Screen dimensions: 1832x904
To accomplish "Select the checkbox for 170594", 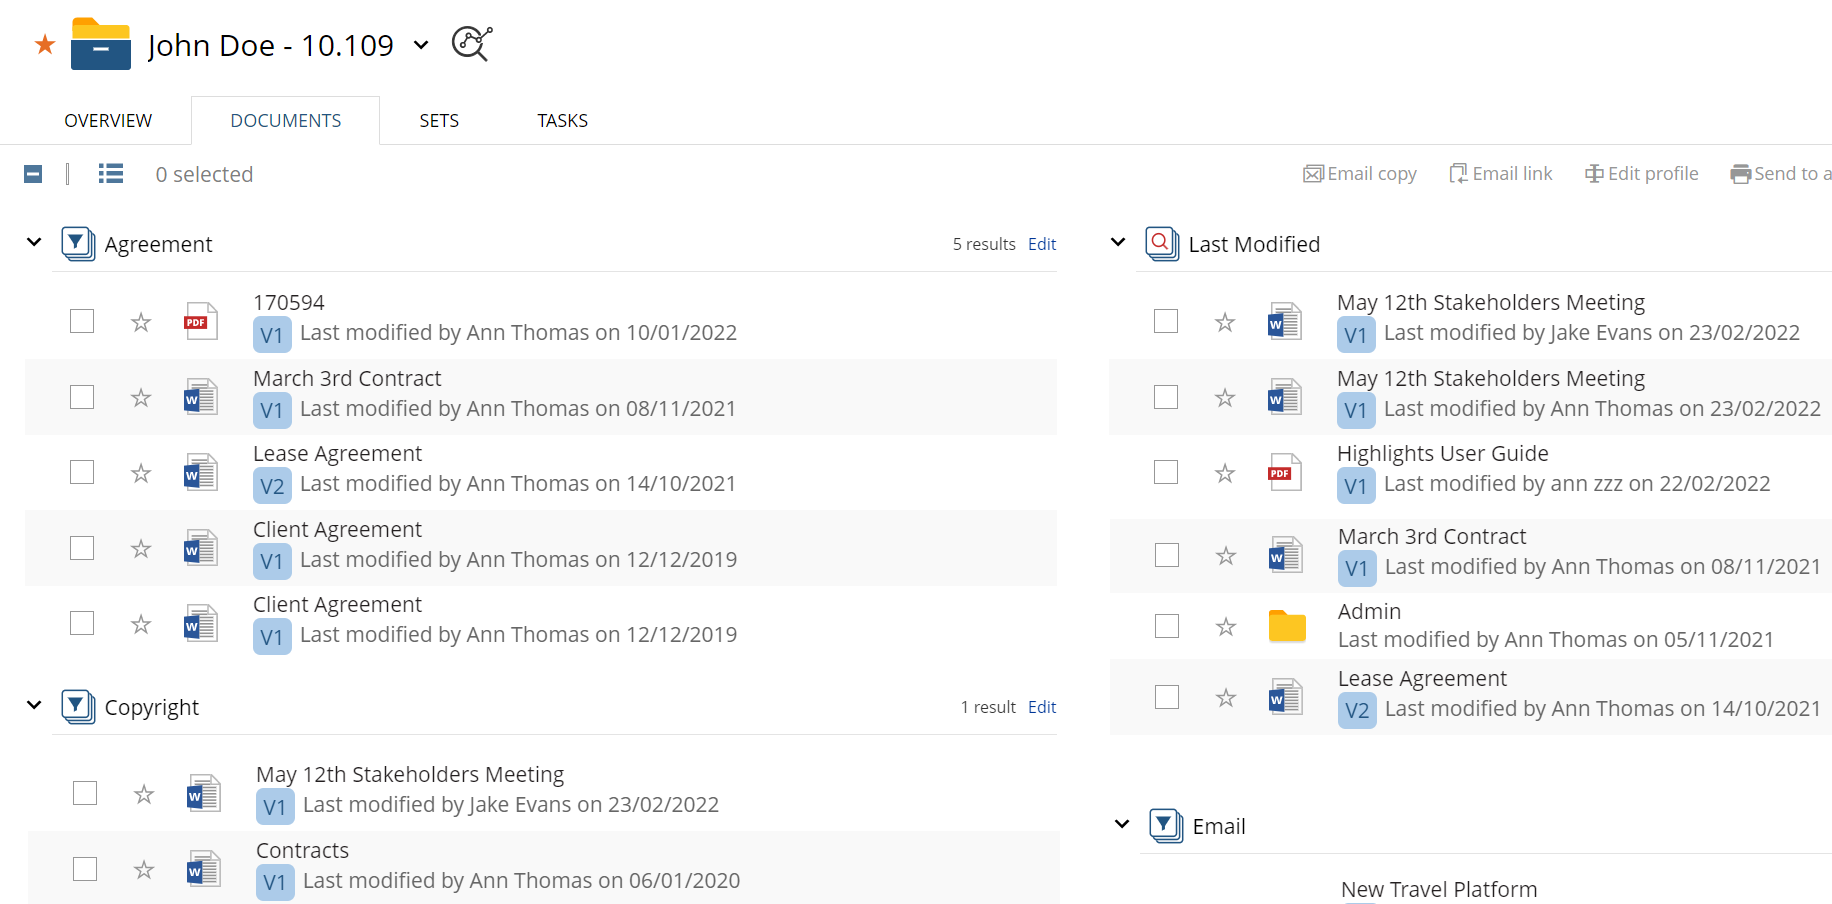I will tap(81, 321).
